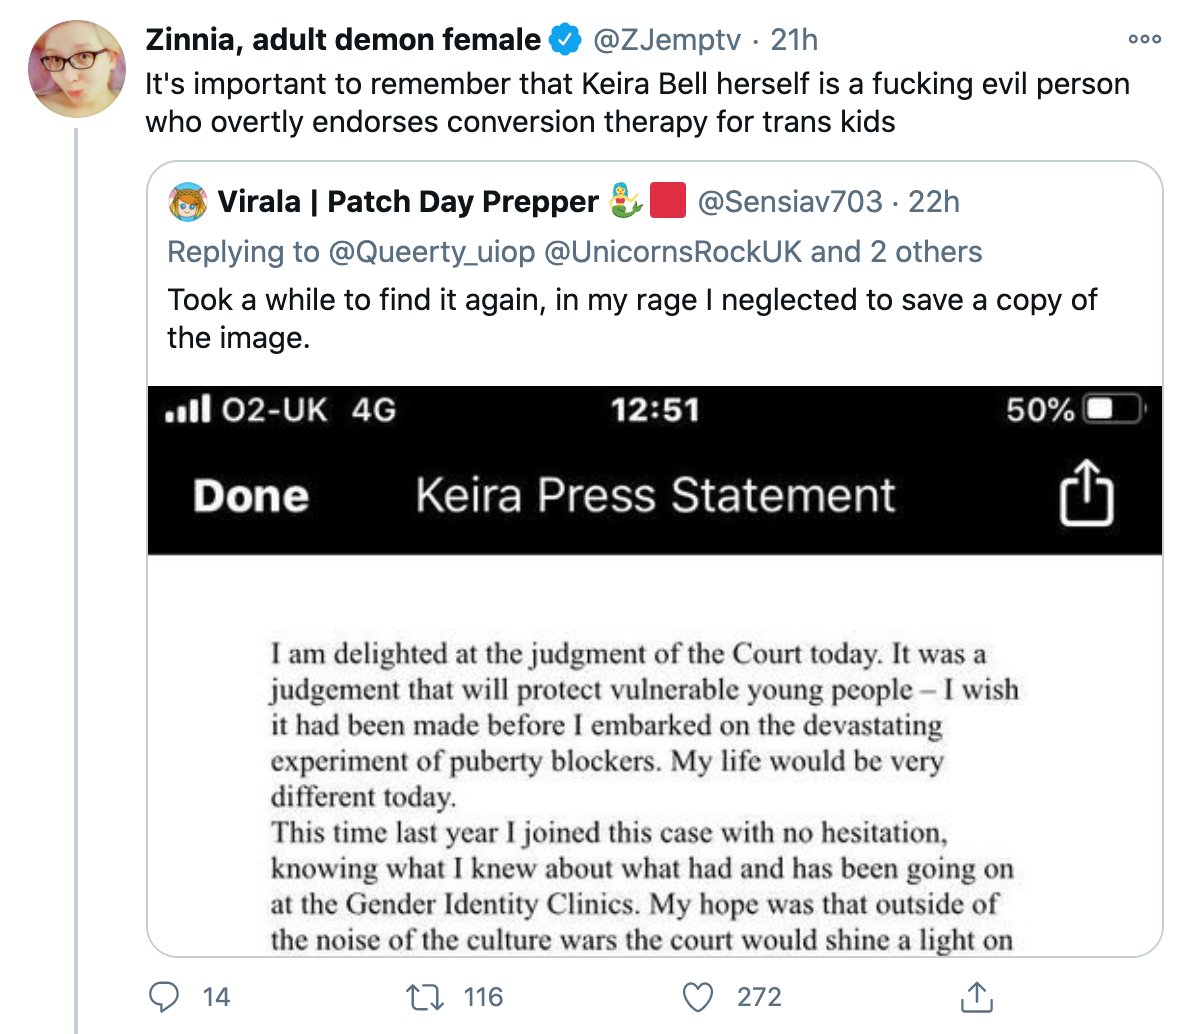Open the 21h timestamp link
1190x1034 pixels.
tap(794, 39)
